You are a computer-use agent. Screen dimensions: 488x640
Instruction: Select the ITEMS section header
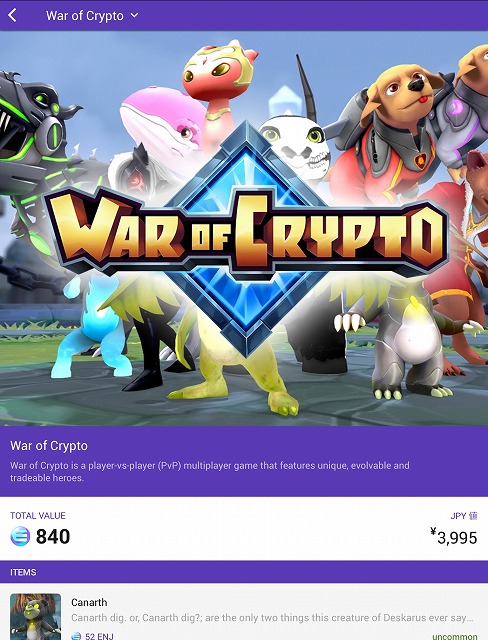point(23,572)
